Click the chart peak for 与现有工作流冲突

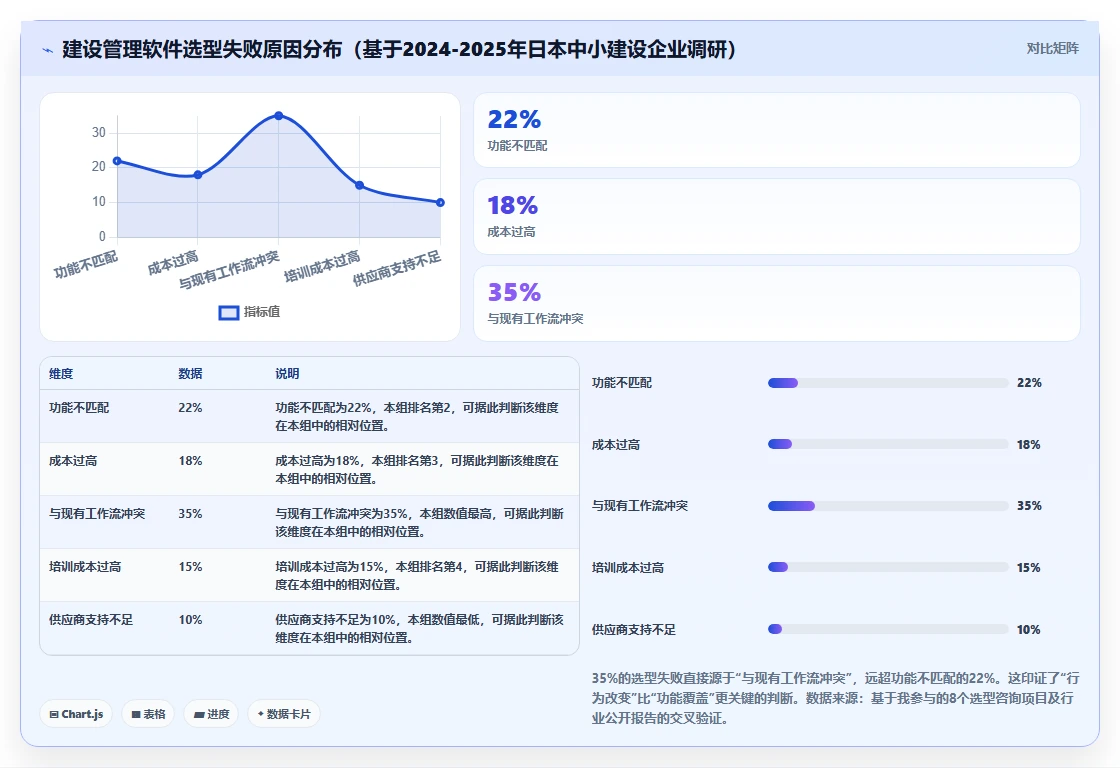(x=279, y=116)
